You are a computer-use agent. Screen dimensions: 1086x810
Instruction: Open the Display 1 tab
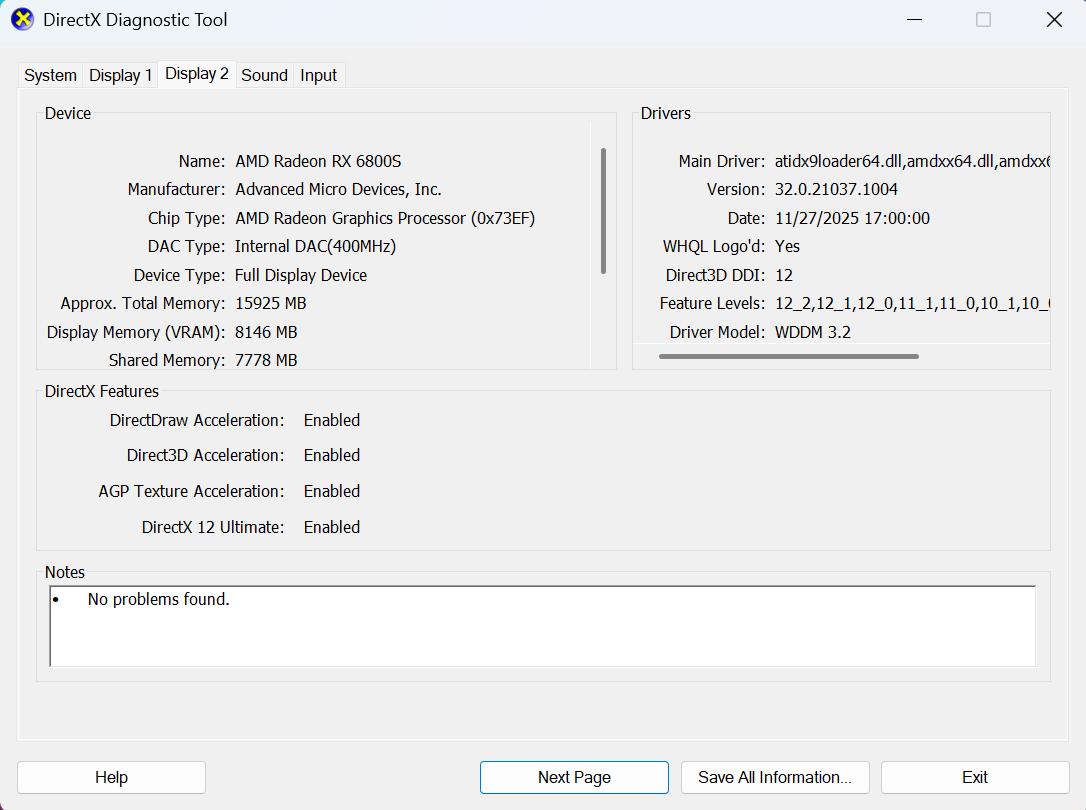click(x=120, y=75)
